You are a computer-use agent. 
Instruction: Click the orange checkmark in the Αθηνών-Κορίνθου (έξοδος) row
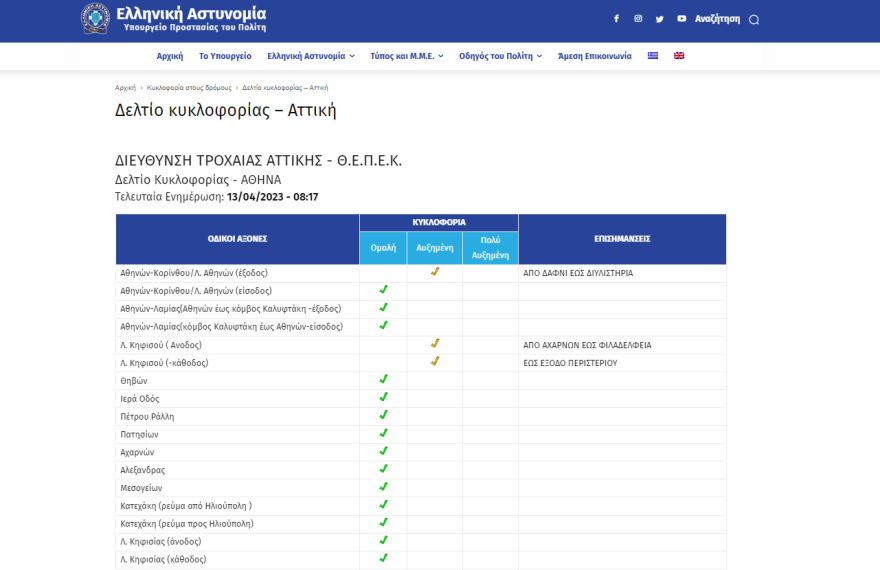(435, 272)
